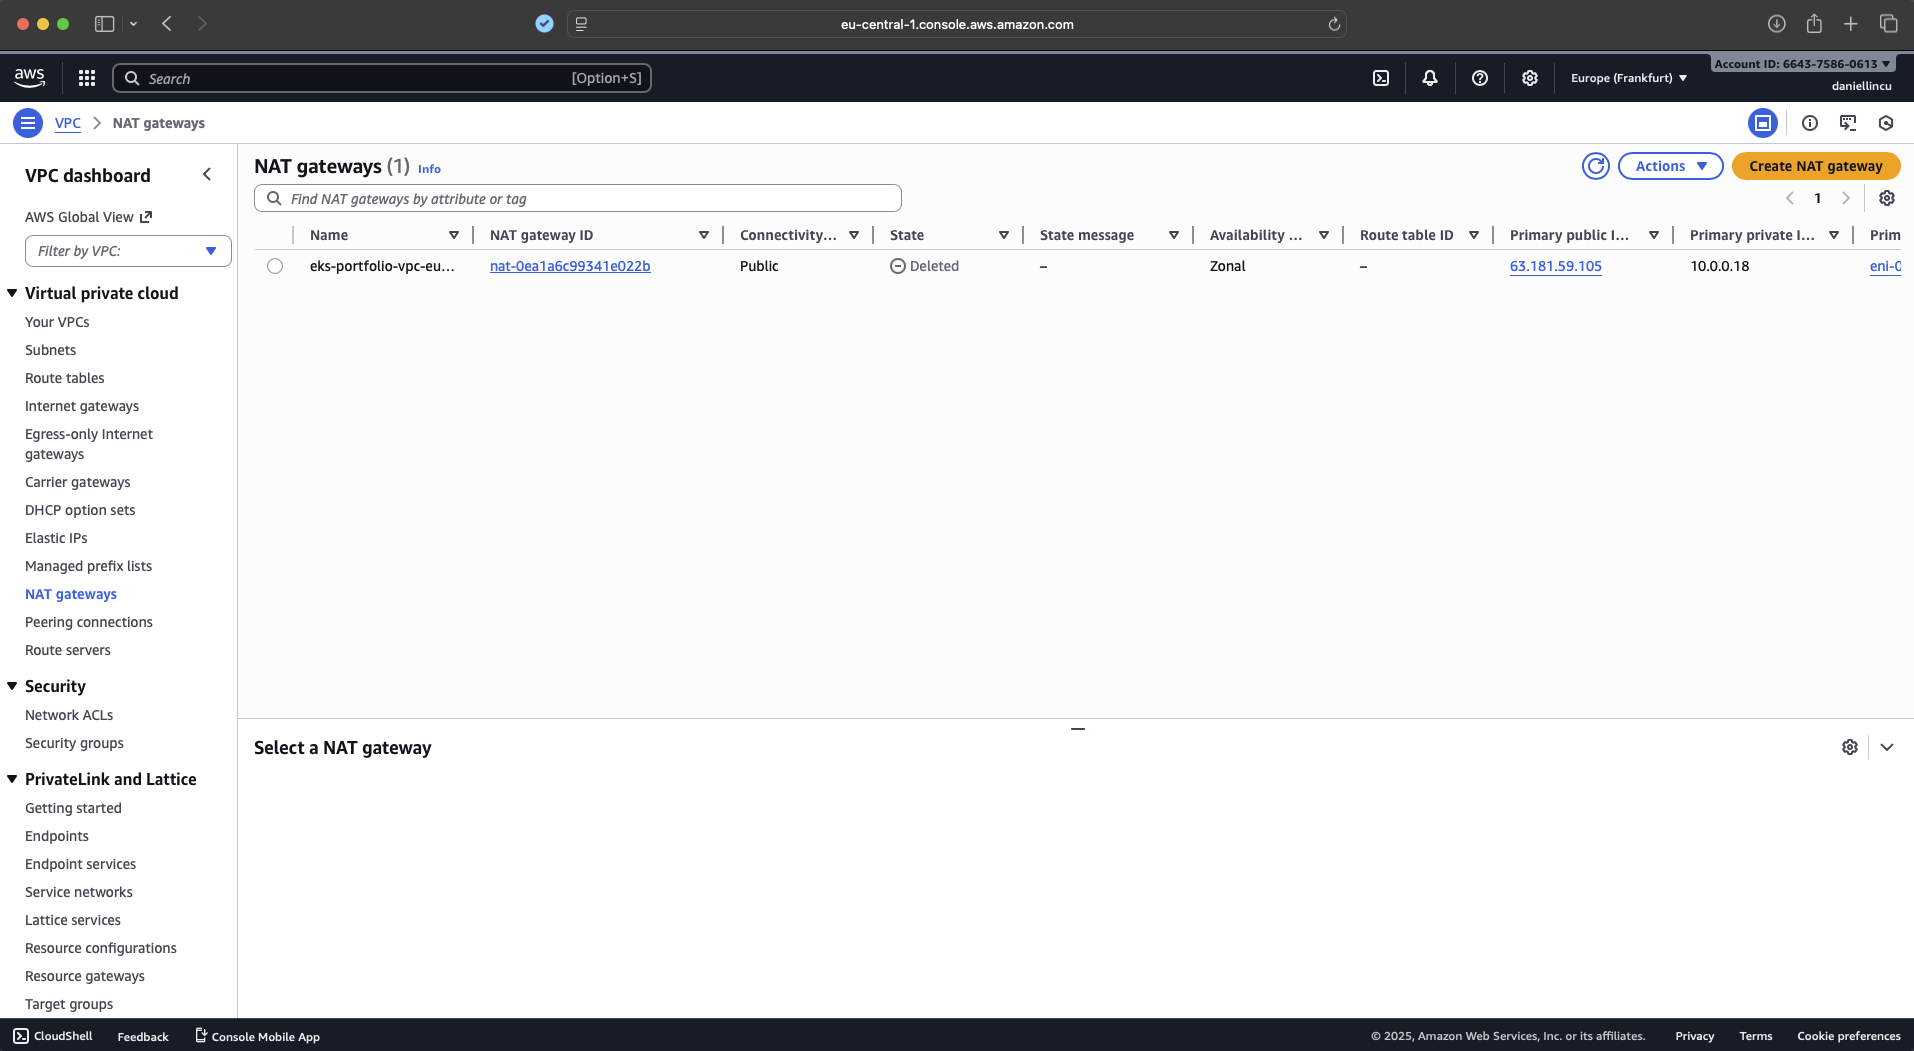Switch region via Europe (Frankfurt) dropdown
The image size is (1914, 1051).
(1628, 78)
